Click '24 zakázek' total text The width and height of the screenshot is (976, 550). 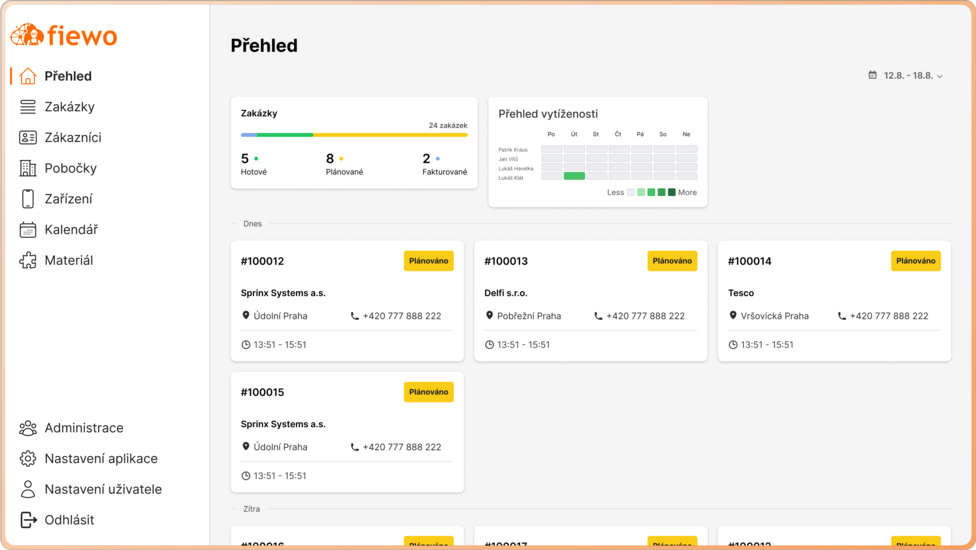448,125
